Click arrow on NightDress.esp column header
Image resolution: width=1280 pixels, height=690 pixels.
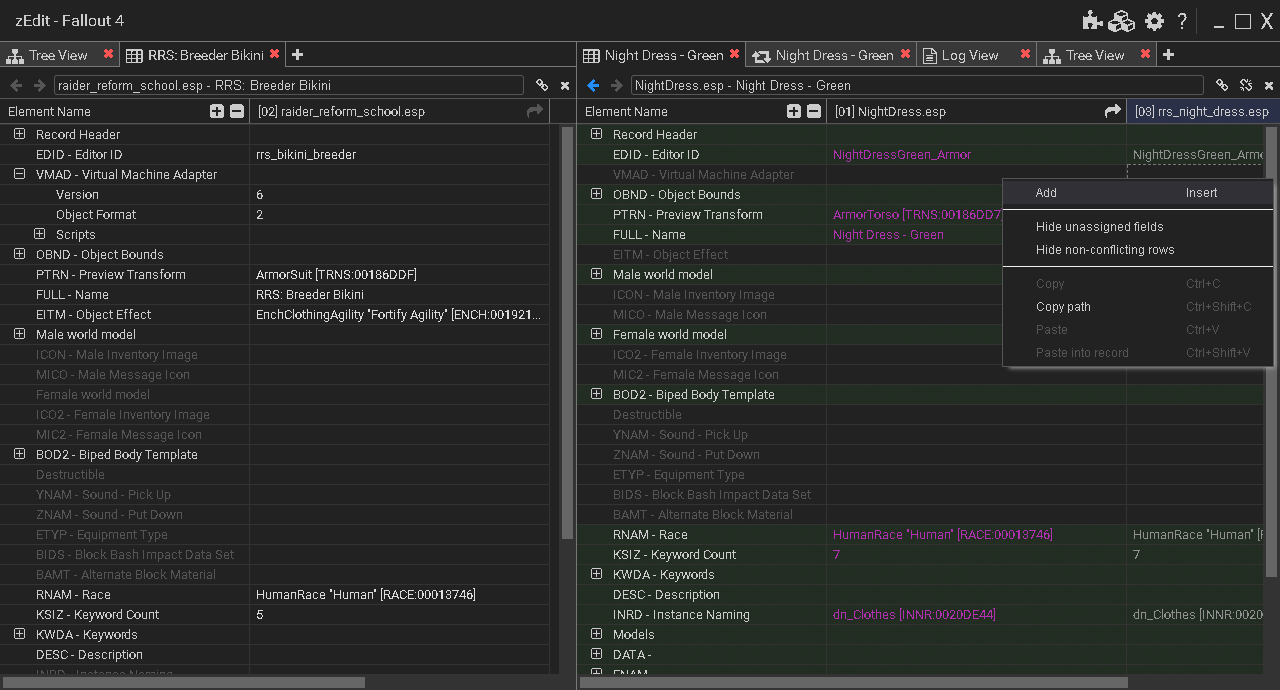(x=1112, y=112)
